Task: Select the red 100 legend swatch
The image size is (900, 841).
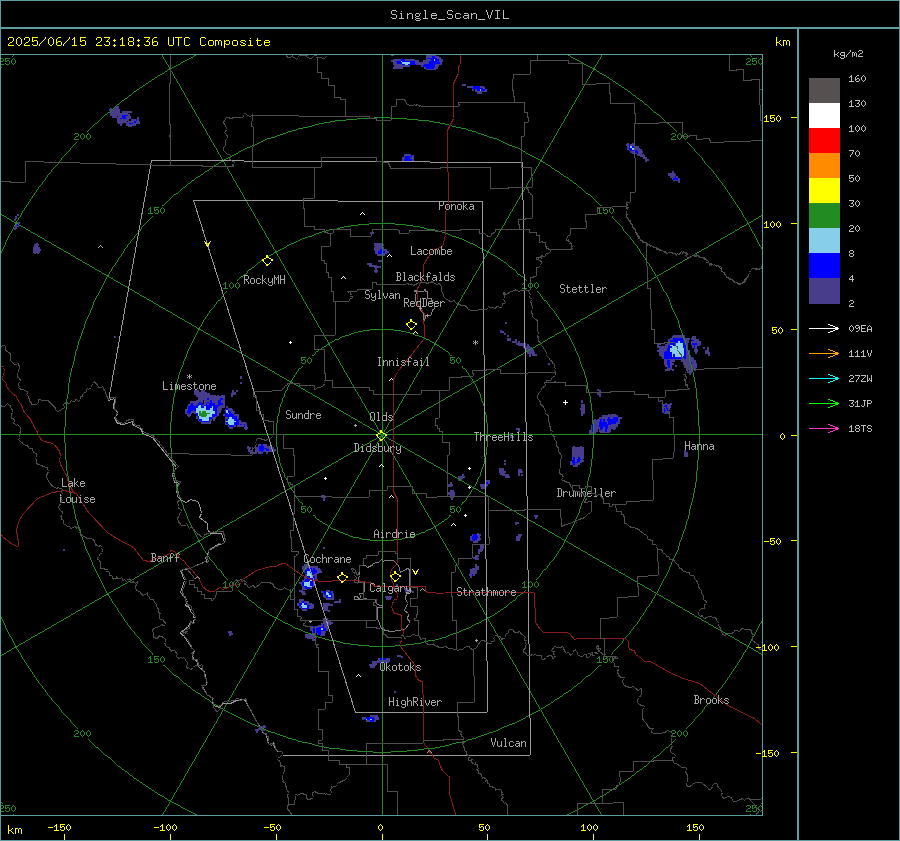Action: point(824,141)
